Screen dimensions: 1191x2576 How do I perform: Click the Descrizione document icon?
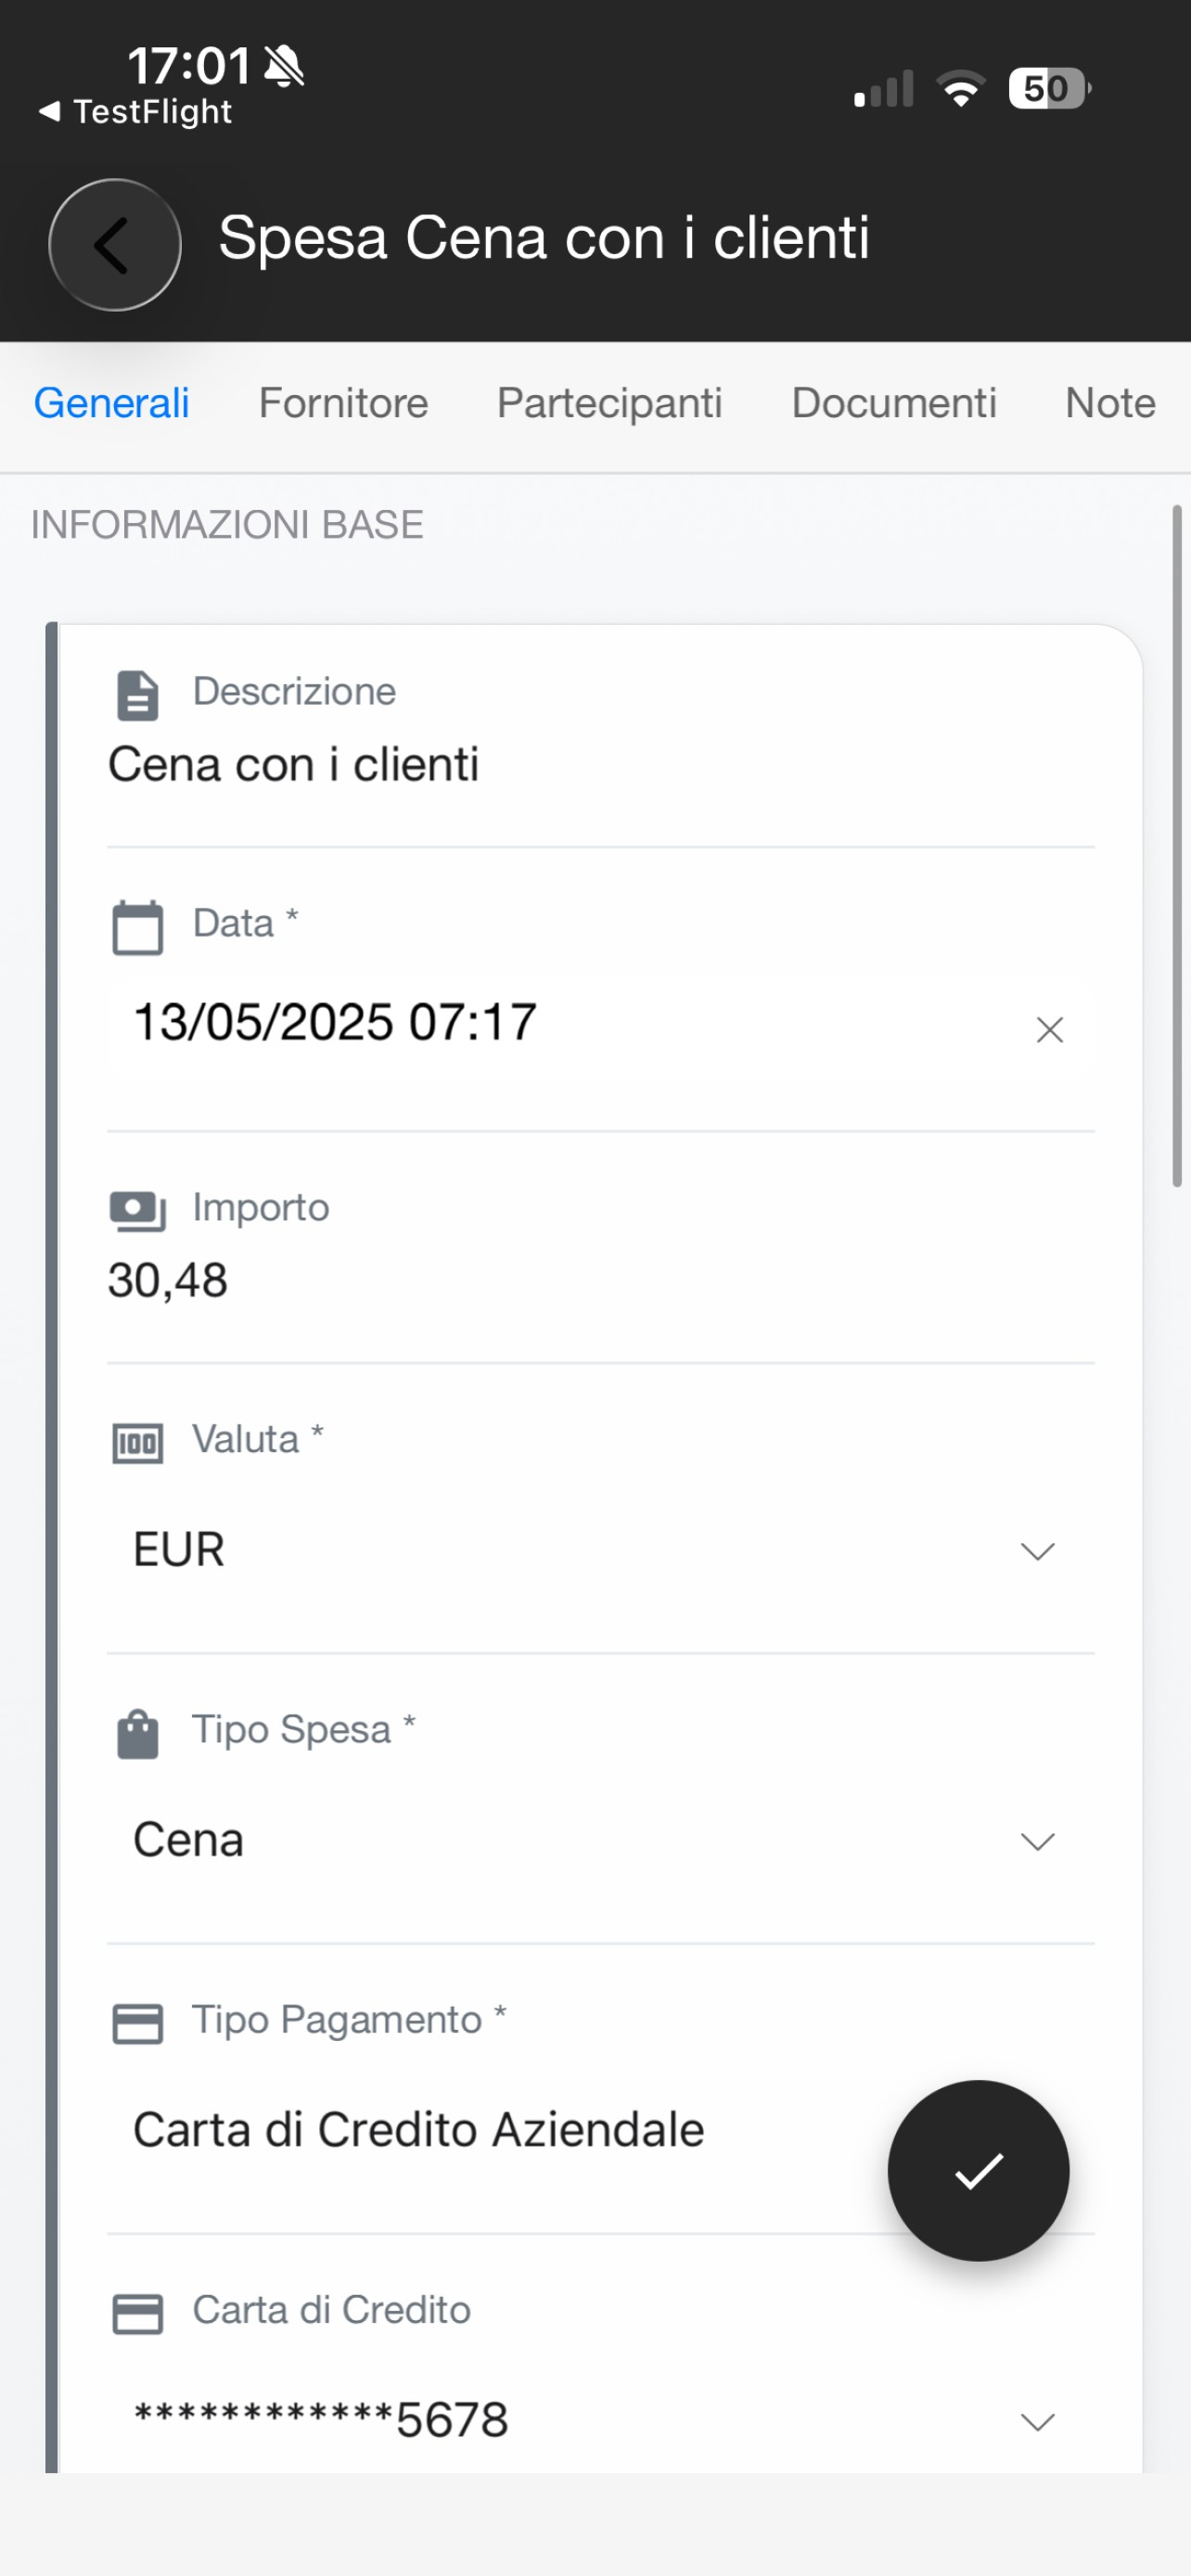tap(138, 696)
